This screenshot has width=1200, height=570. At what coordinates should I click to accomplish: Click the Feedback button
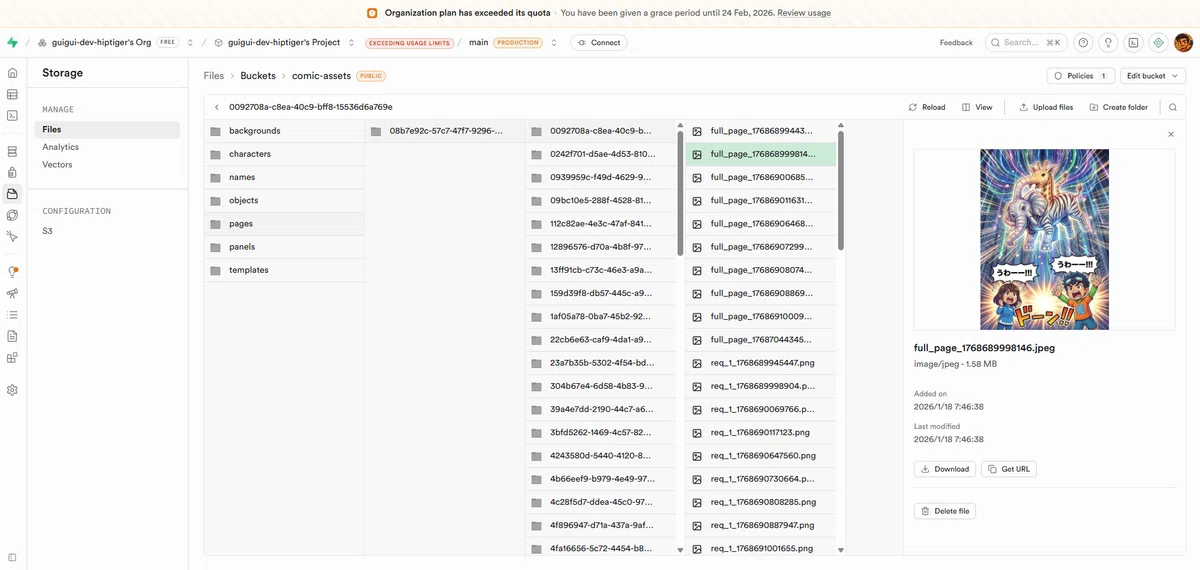pos(956,43)
